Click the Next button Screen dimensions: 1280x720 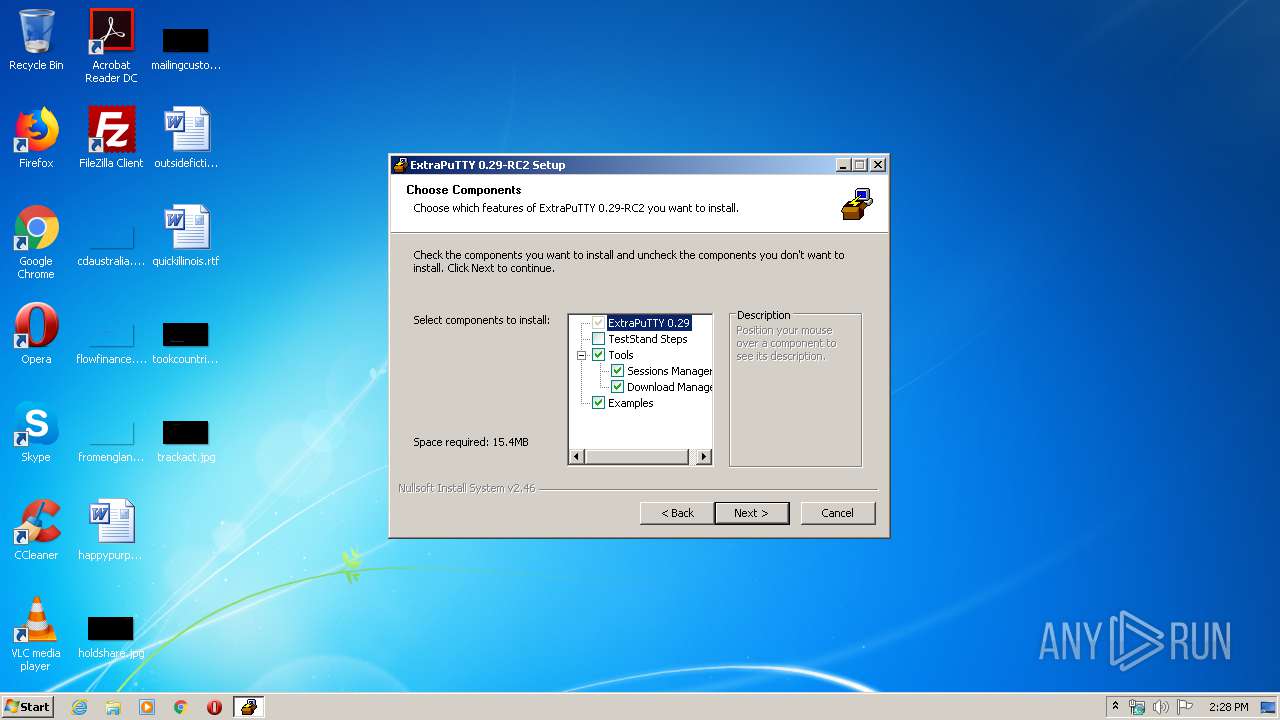tap(752, 513)
